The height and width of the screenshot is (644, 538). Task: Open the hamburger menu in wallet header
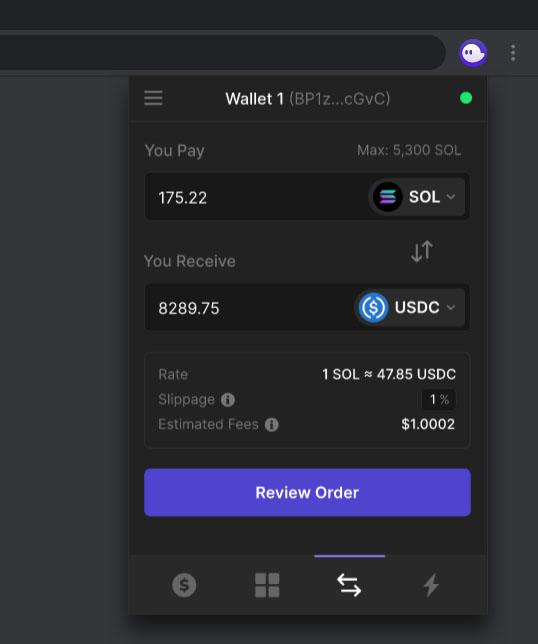tap(153, 98)
